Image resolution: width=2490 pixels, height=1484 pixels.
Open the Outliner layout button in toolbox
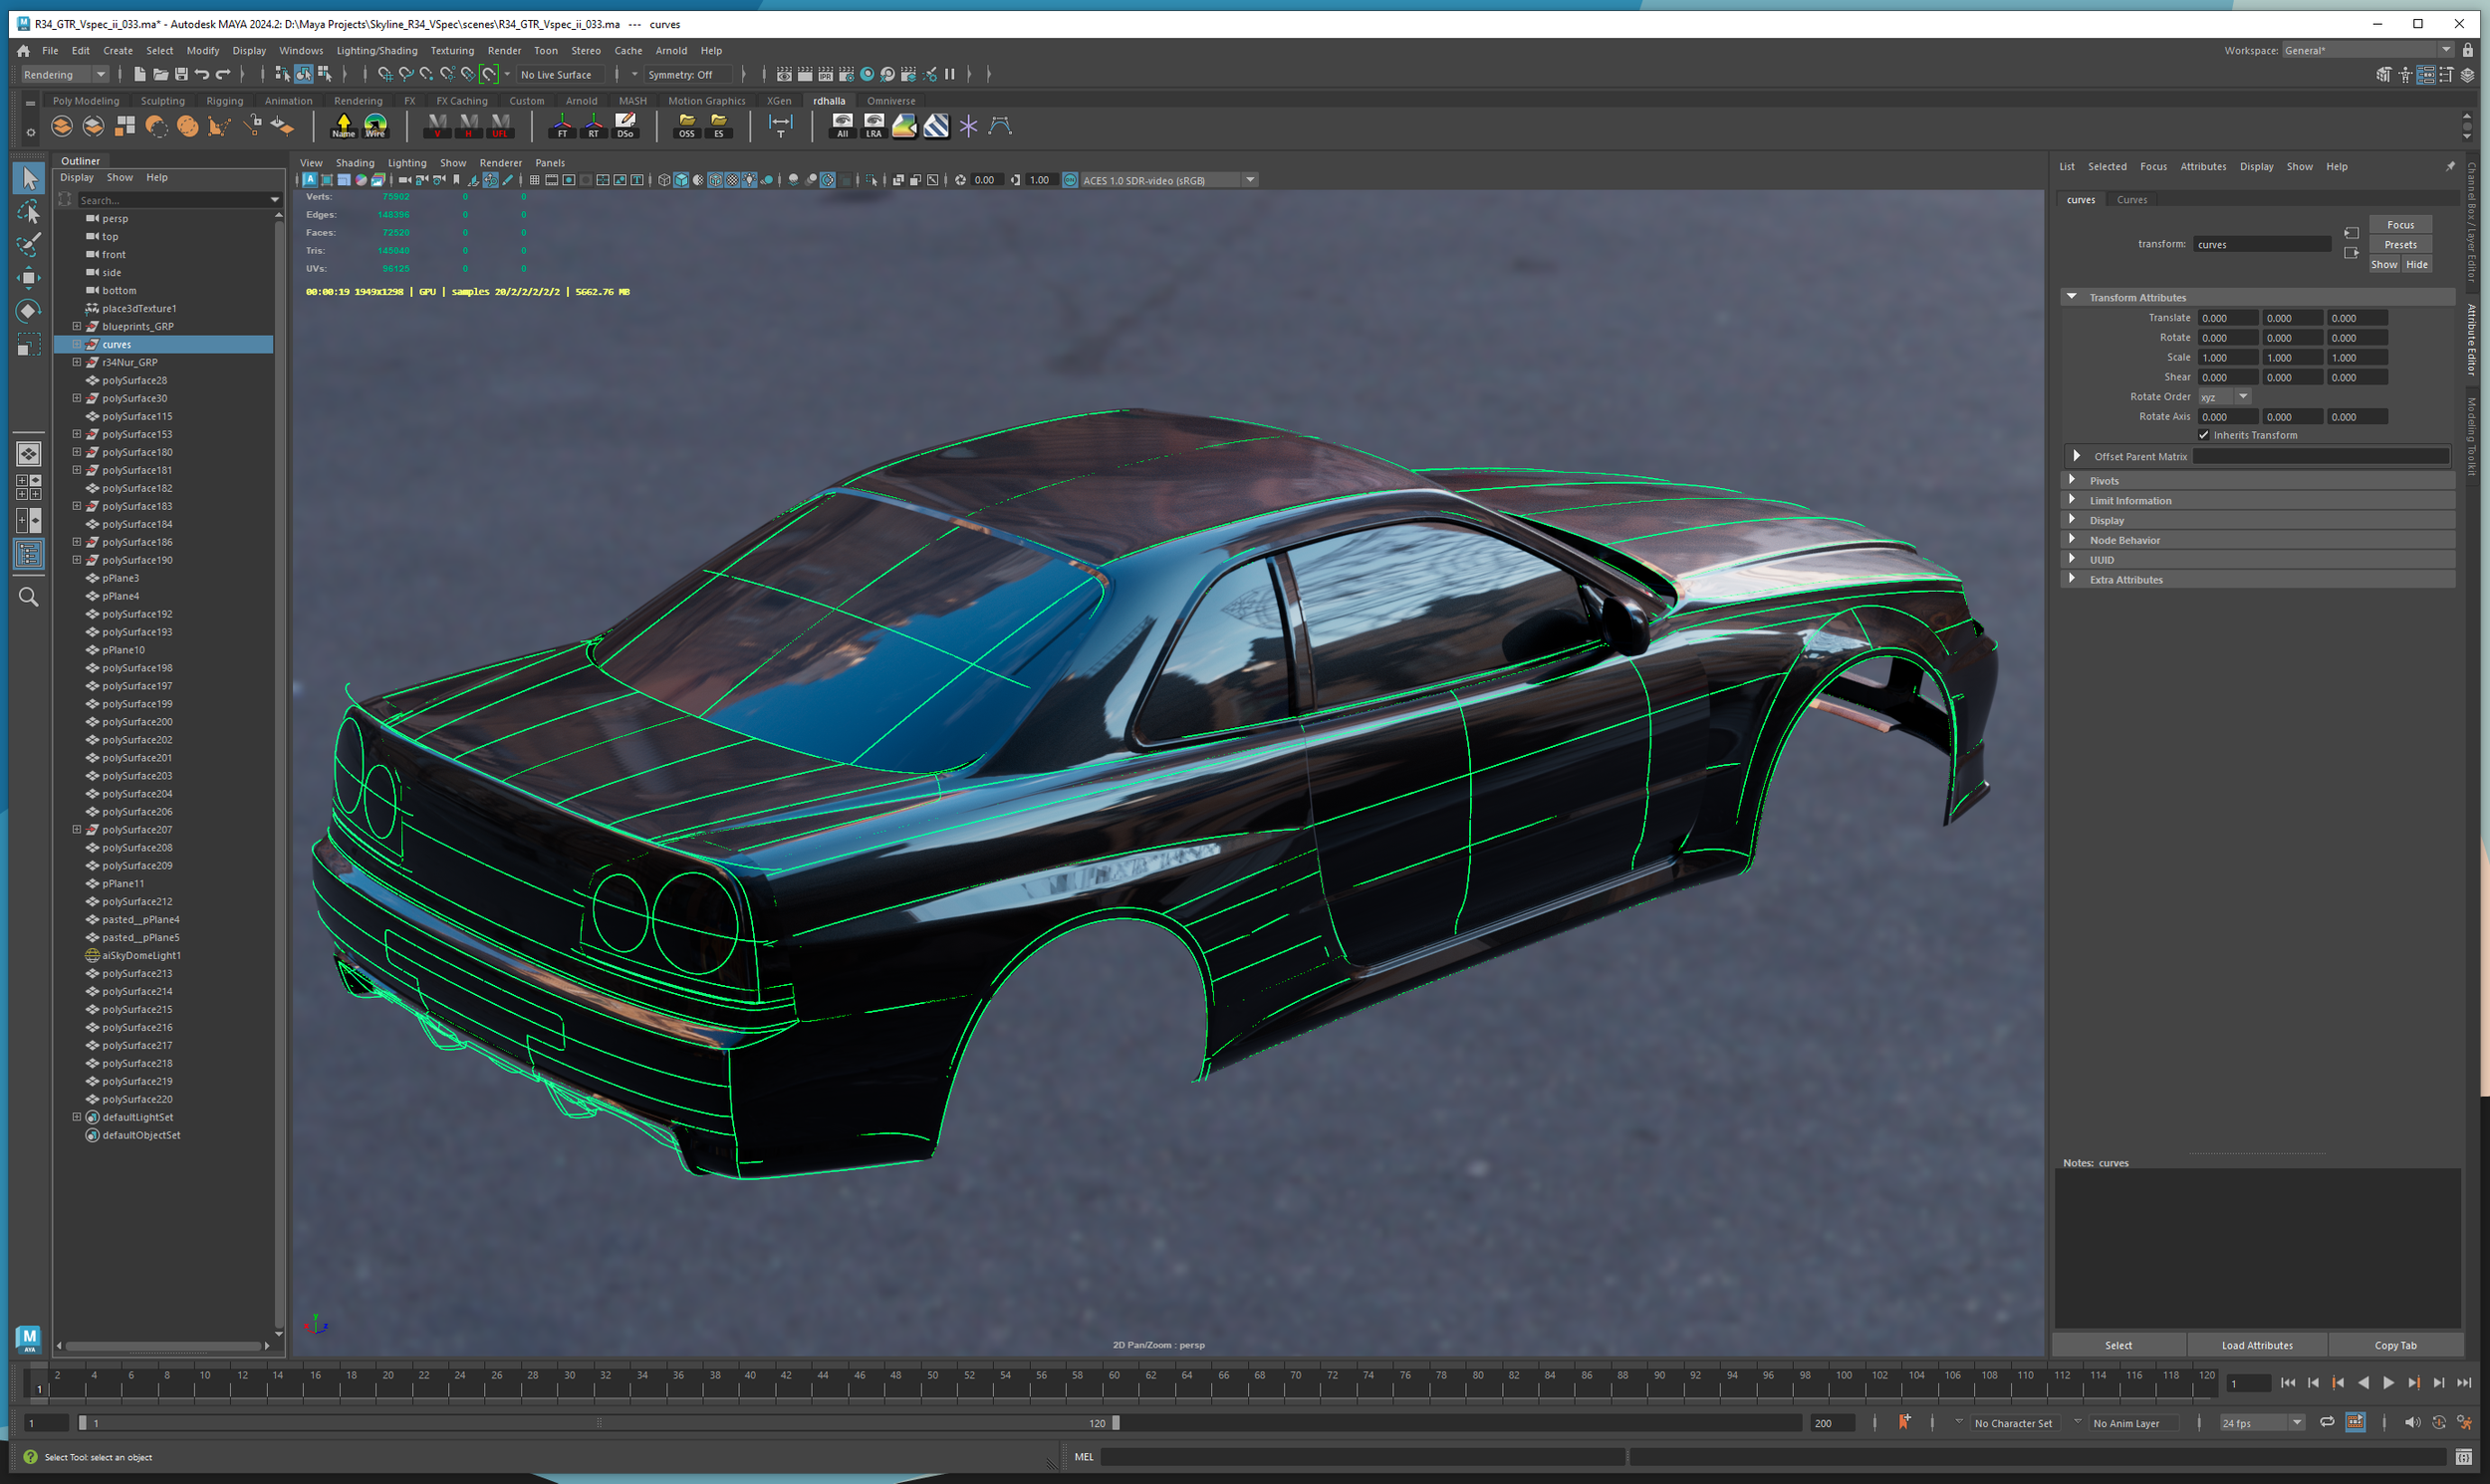point(29,553)
